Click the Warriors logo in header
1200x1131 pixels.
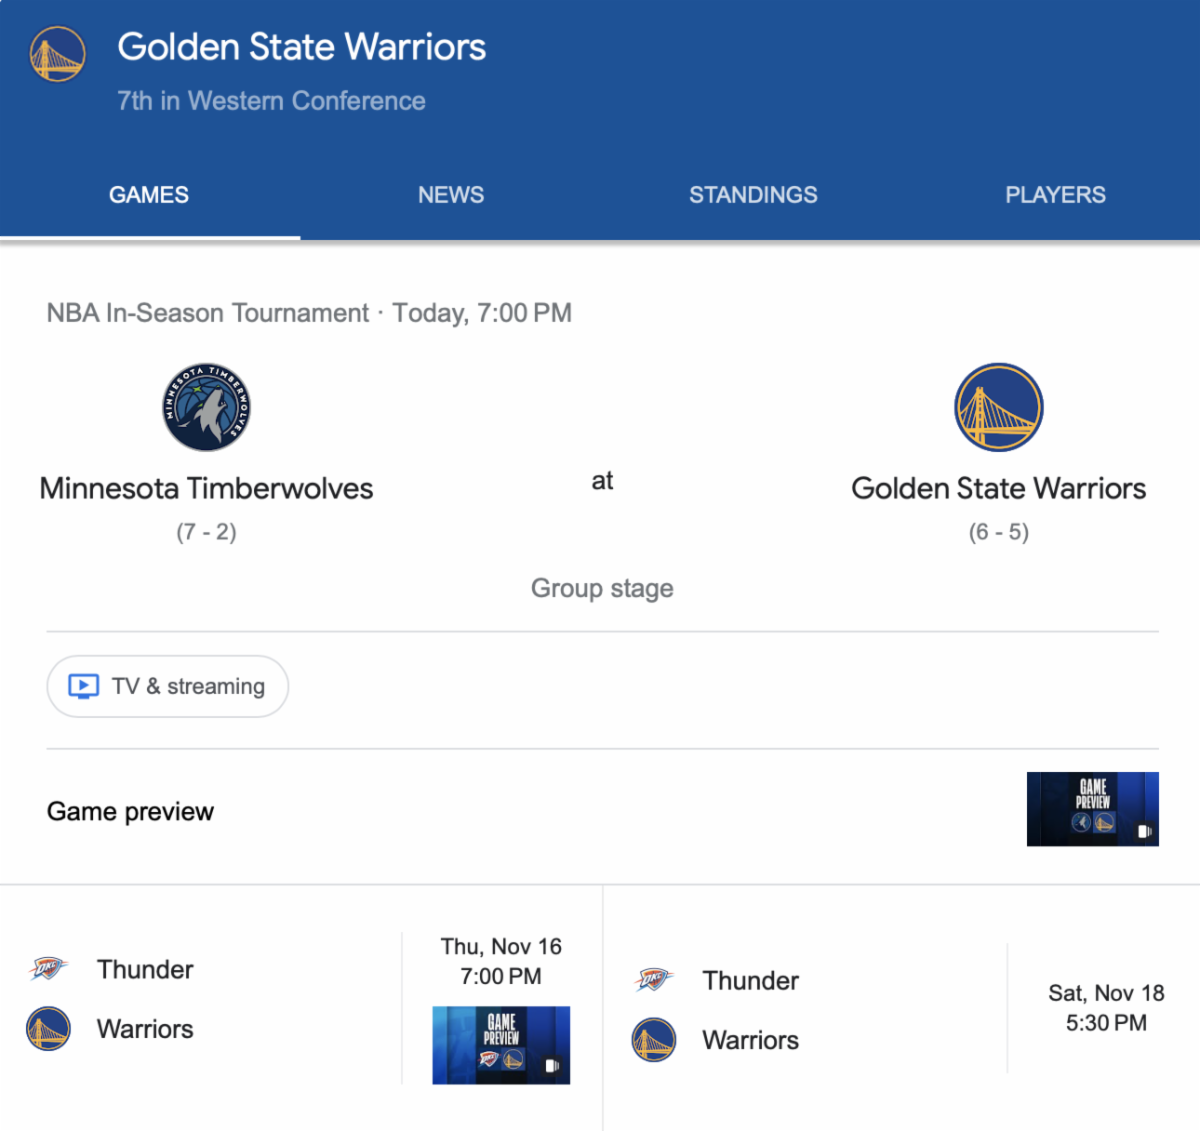pyautogui.click(x=57, y=54)
